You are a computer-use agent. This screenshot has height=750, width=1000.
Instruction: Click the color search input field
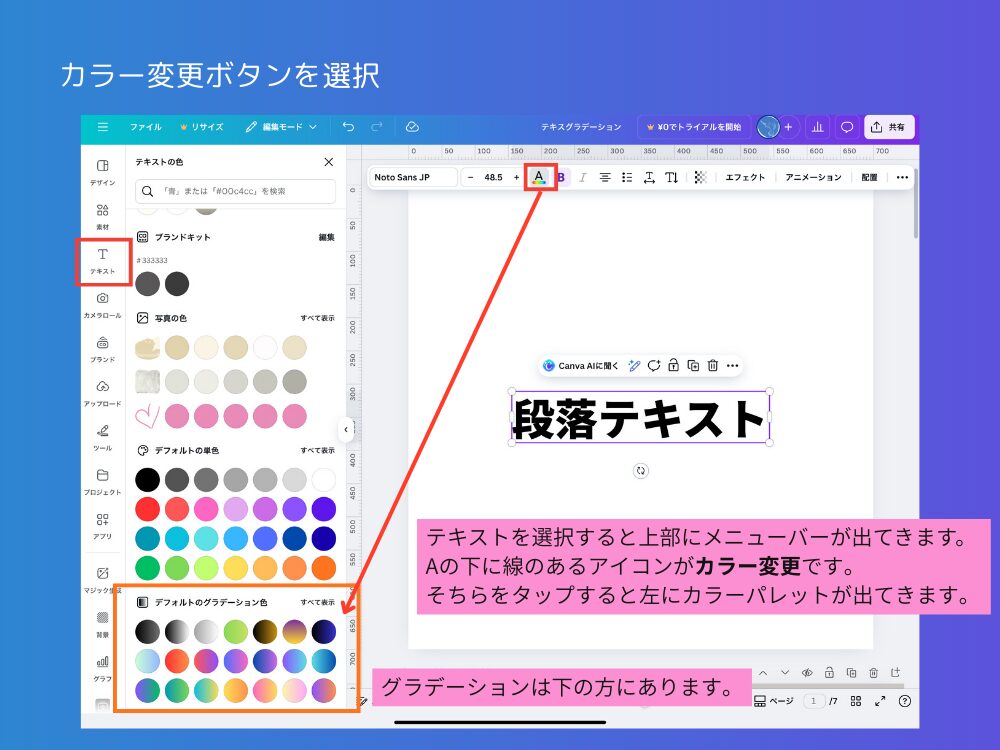pos(235,191)
